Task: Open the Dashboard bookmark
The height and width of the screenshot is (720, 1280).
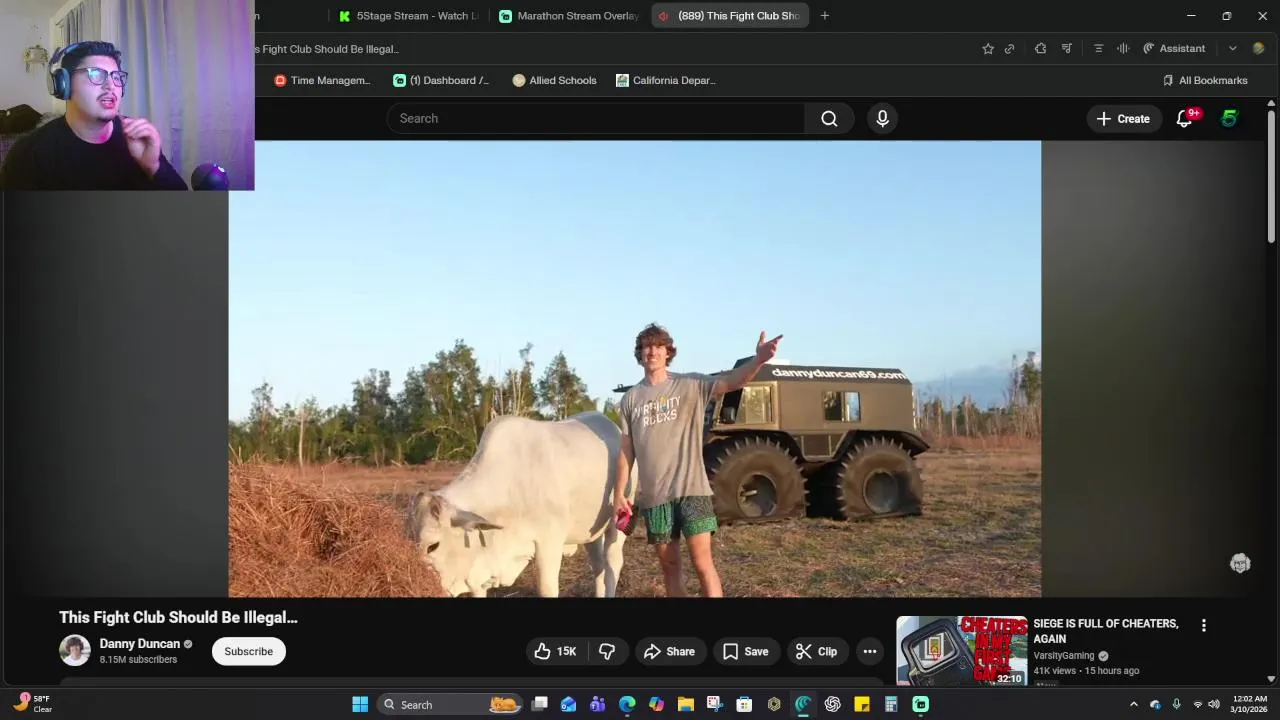Action: coord(441,80)
